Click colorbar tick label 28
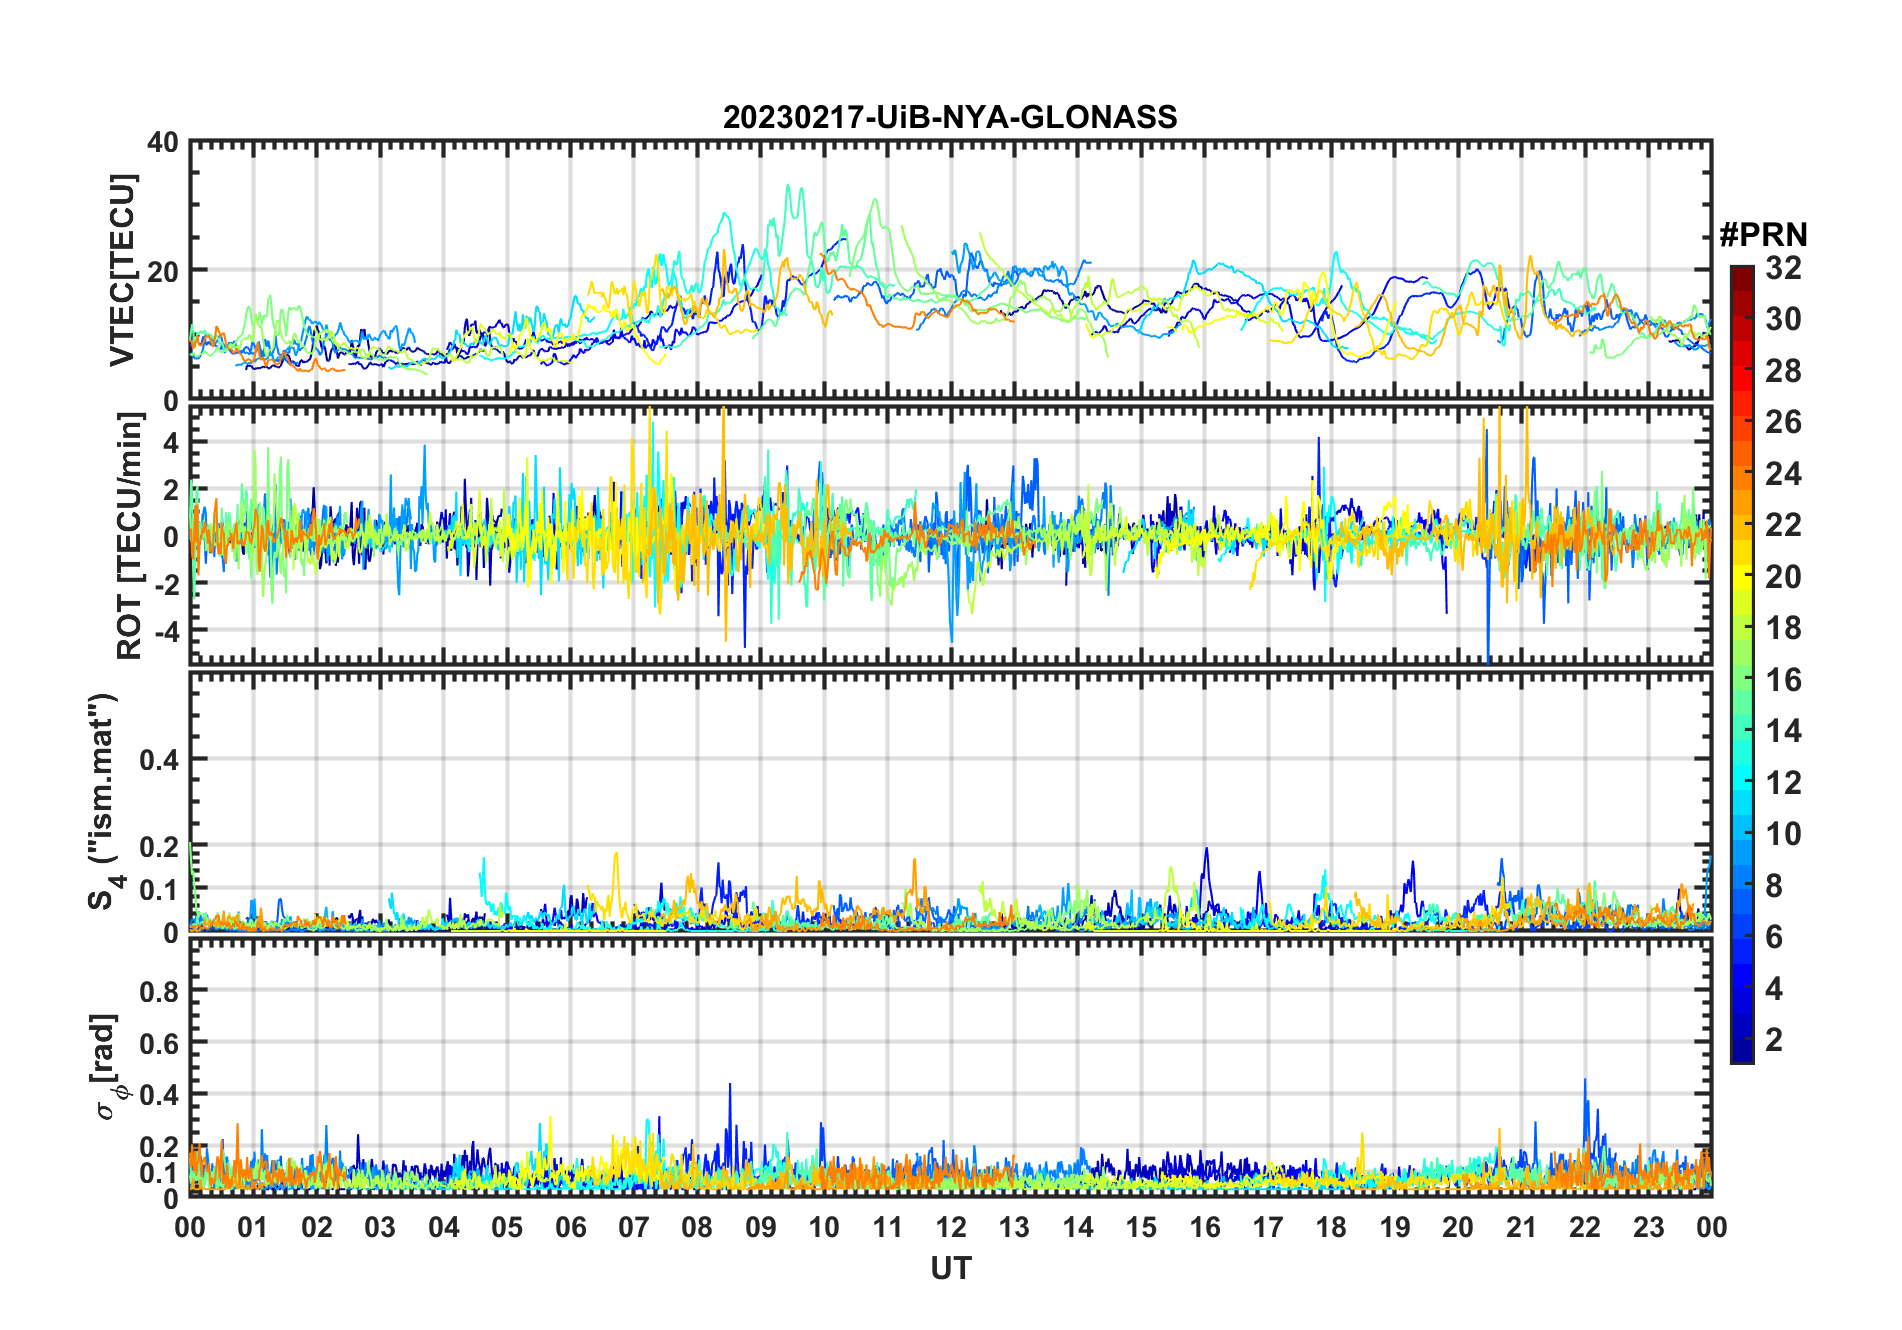 coord(1784,371)
